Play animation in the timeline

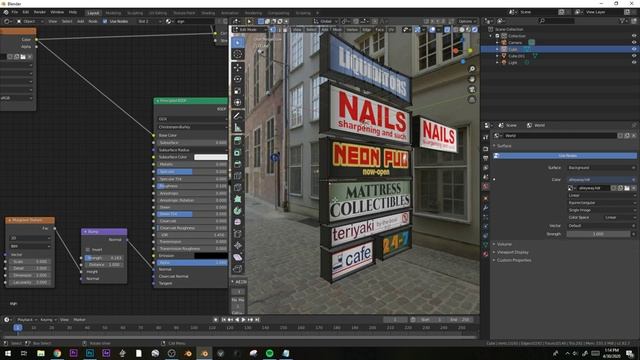[x=244, y=320]
